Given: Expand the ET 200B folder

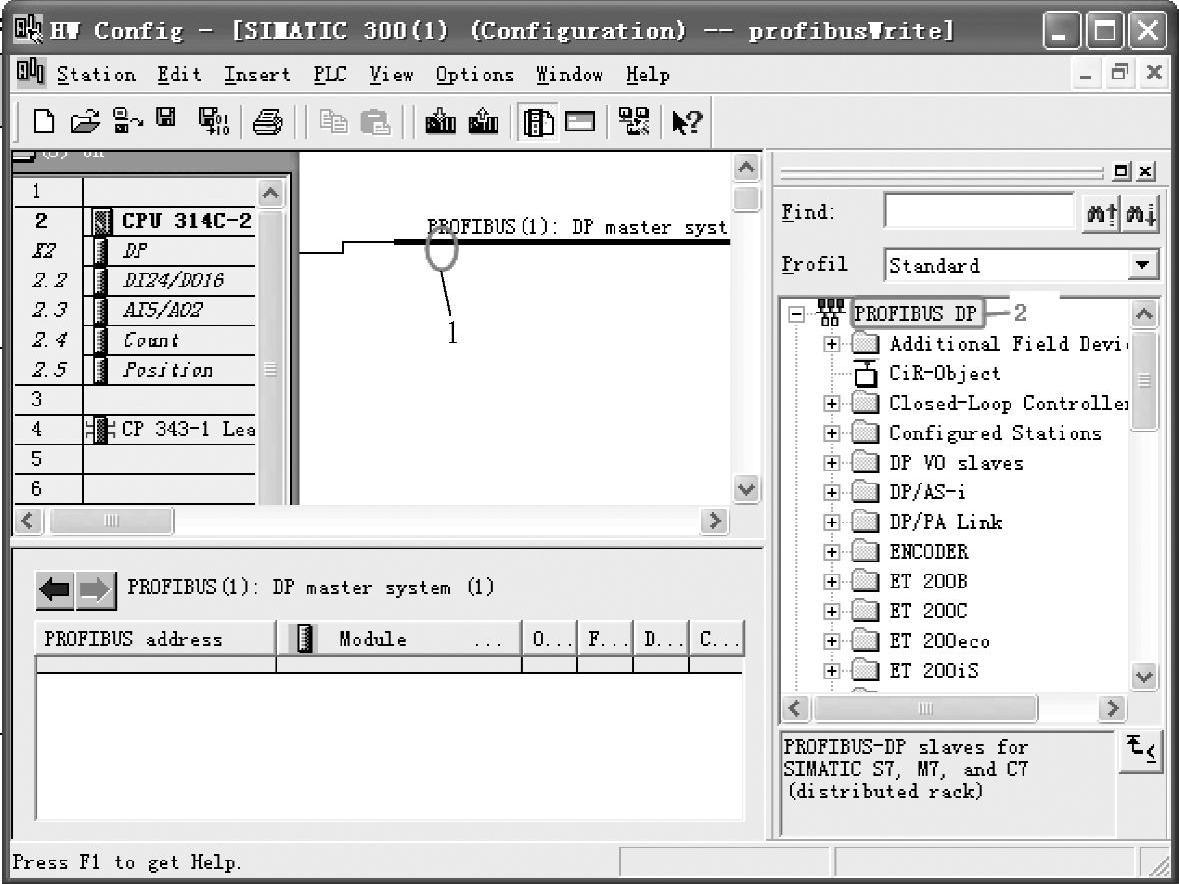Looking at the screenshot, I should click(831, 582).
